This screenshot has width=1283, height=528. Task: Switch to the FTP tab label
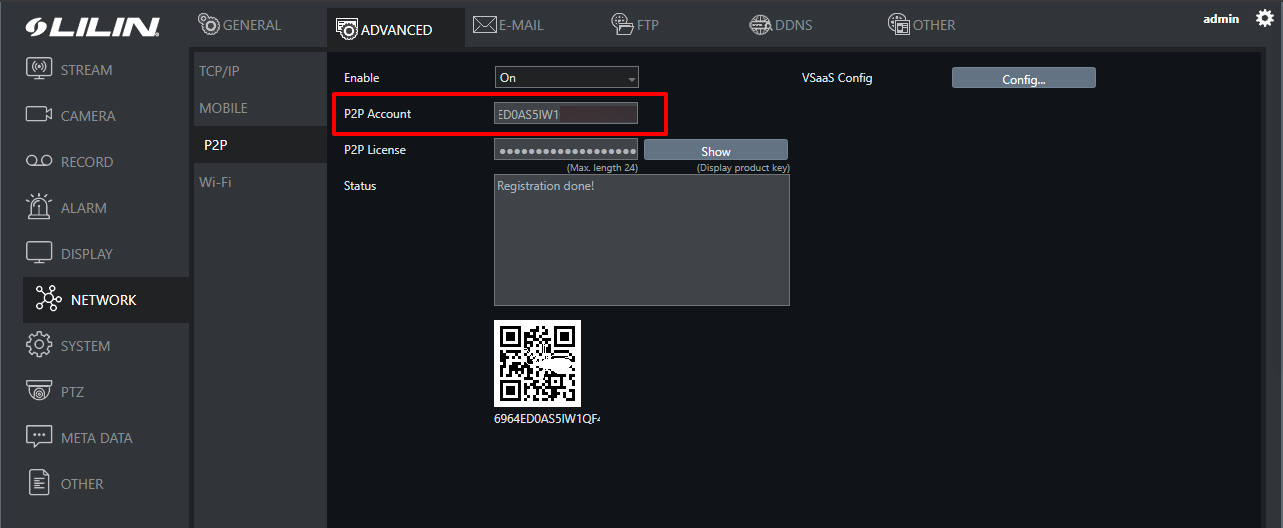point(648,25)
